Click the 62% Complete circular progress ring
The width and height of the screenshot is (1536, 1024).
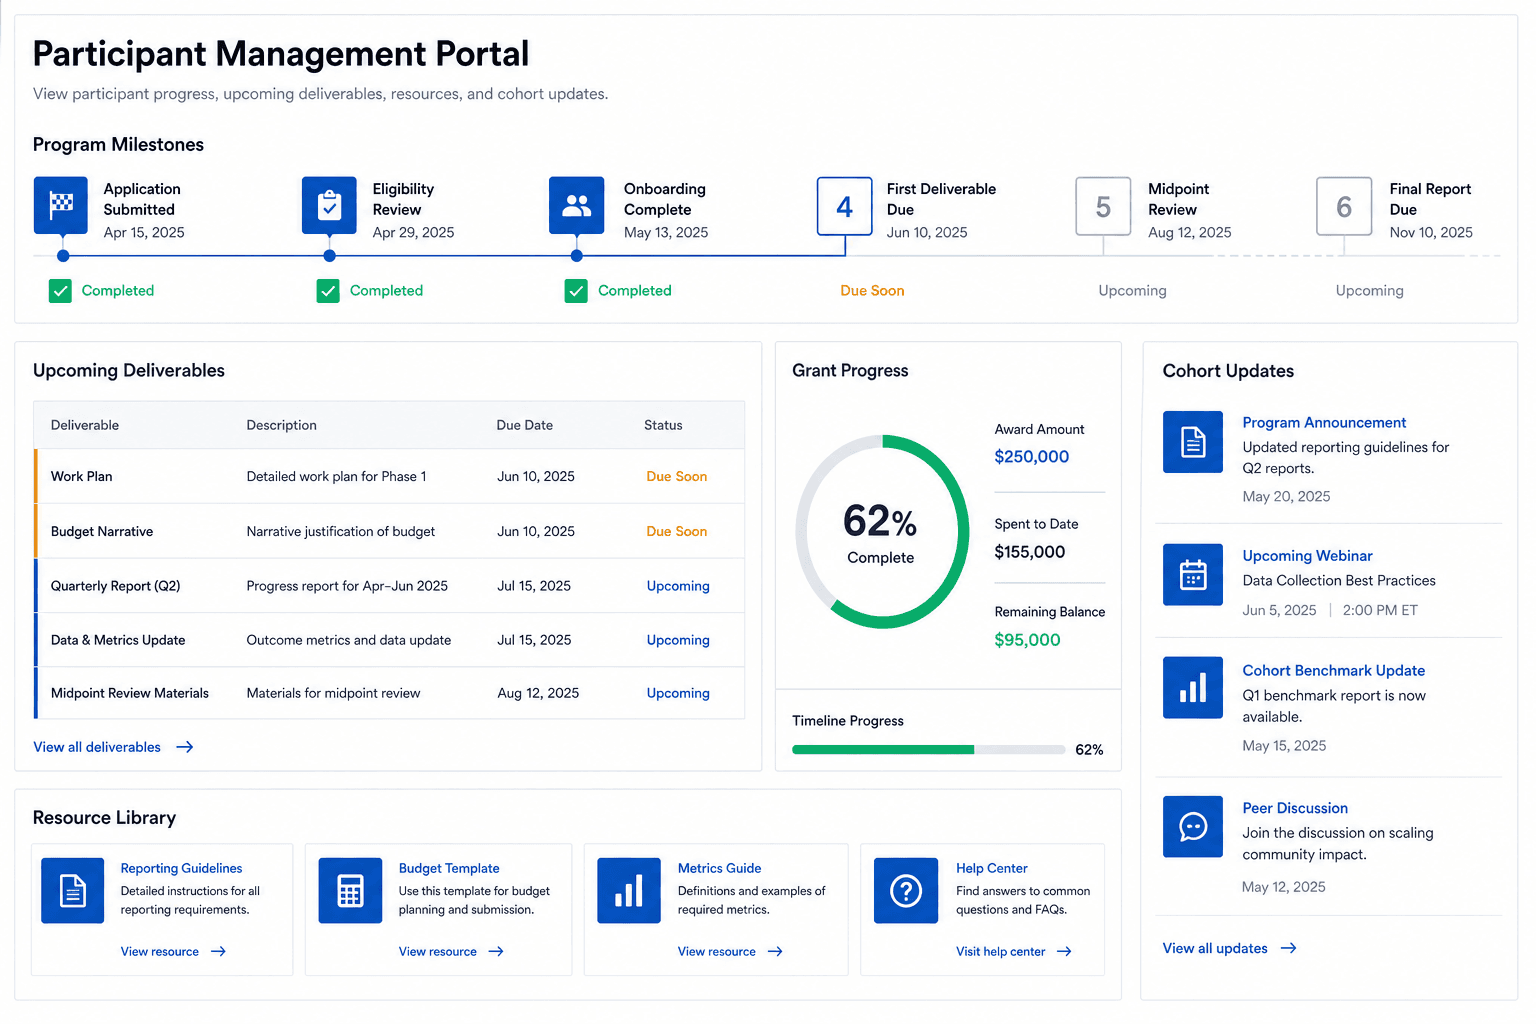[x=881, y=532]
